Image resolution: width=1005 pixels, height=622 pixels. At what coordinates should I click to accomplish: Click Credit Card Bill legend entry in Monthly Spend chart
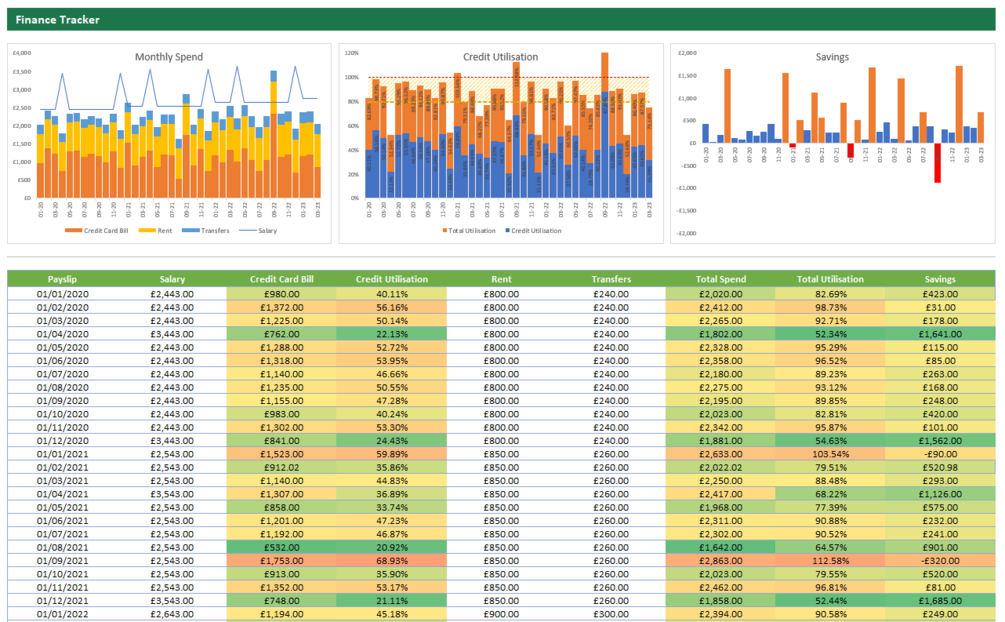click(x=97, y=231)
